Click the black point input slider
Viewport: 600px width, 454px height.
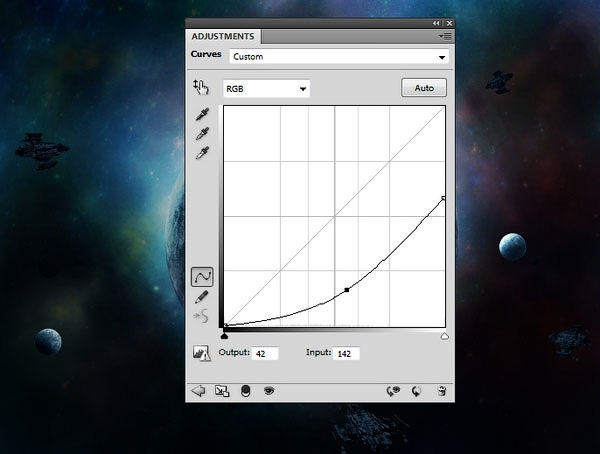(x=225, y=336)
